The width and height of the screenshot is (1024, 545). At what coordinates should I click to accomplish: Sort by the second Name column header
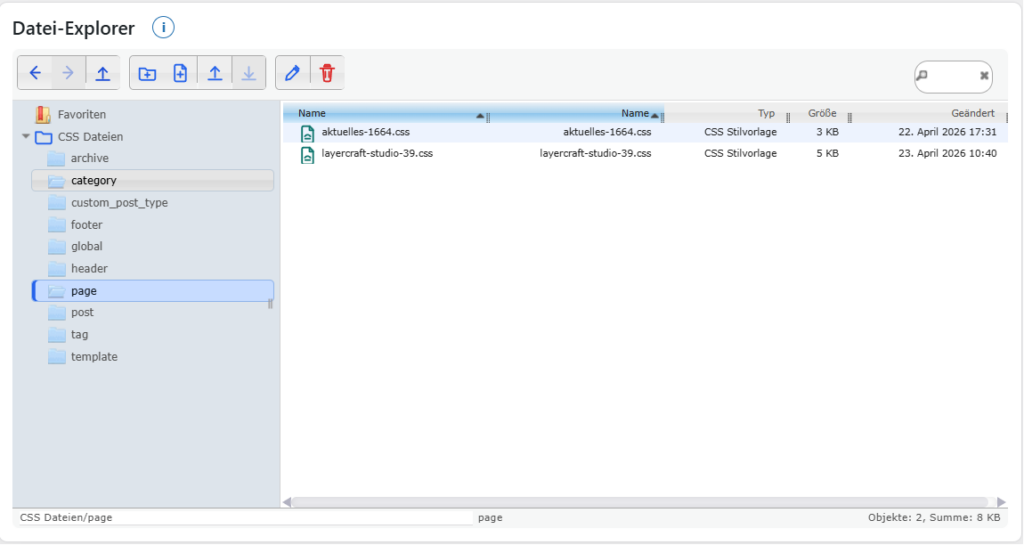[x=577, y=114]
